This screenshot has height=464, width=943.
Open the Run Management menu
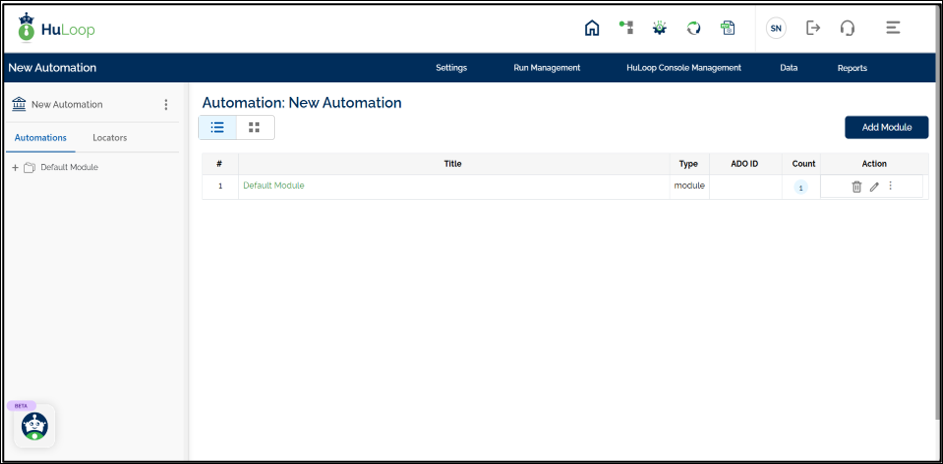click(x=546, y=68)
